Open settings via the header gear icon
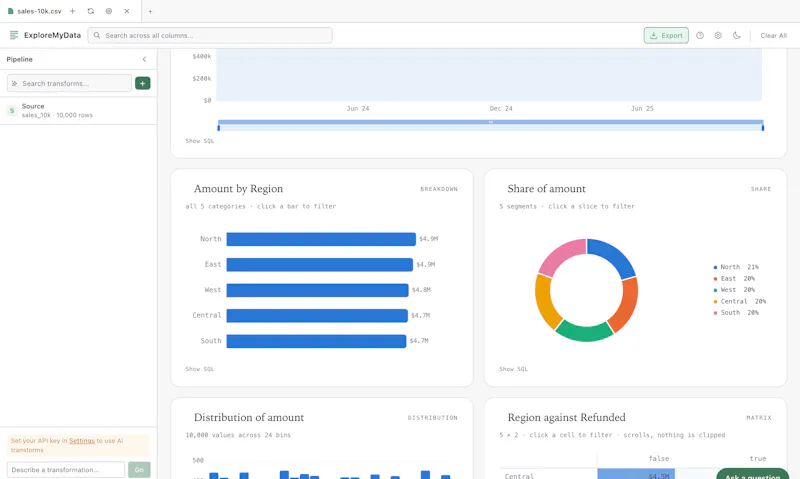This screenshot has height=479, width=800. (x=718, y=35)
